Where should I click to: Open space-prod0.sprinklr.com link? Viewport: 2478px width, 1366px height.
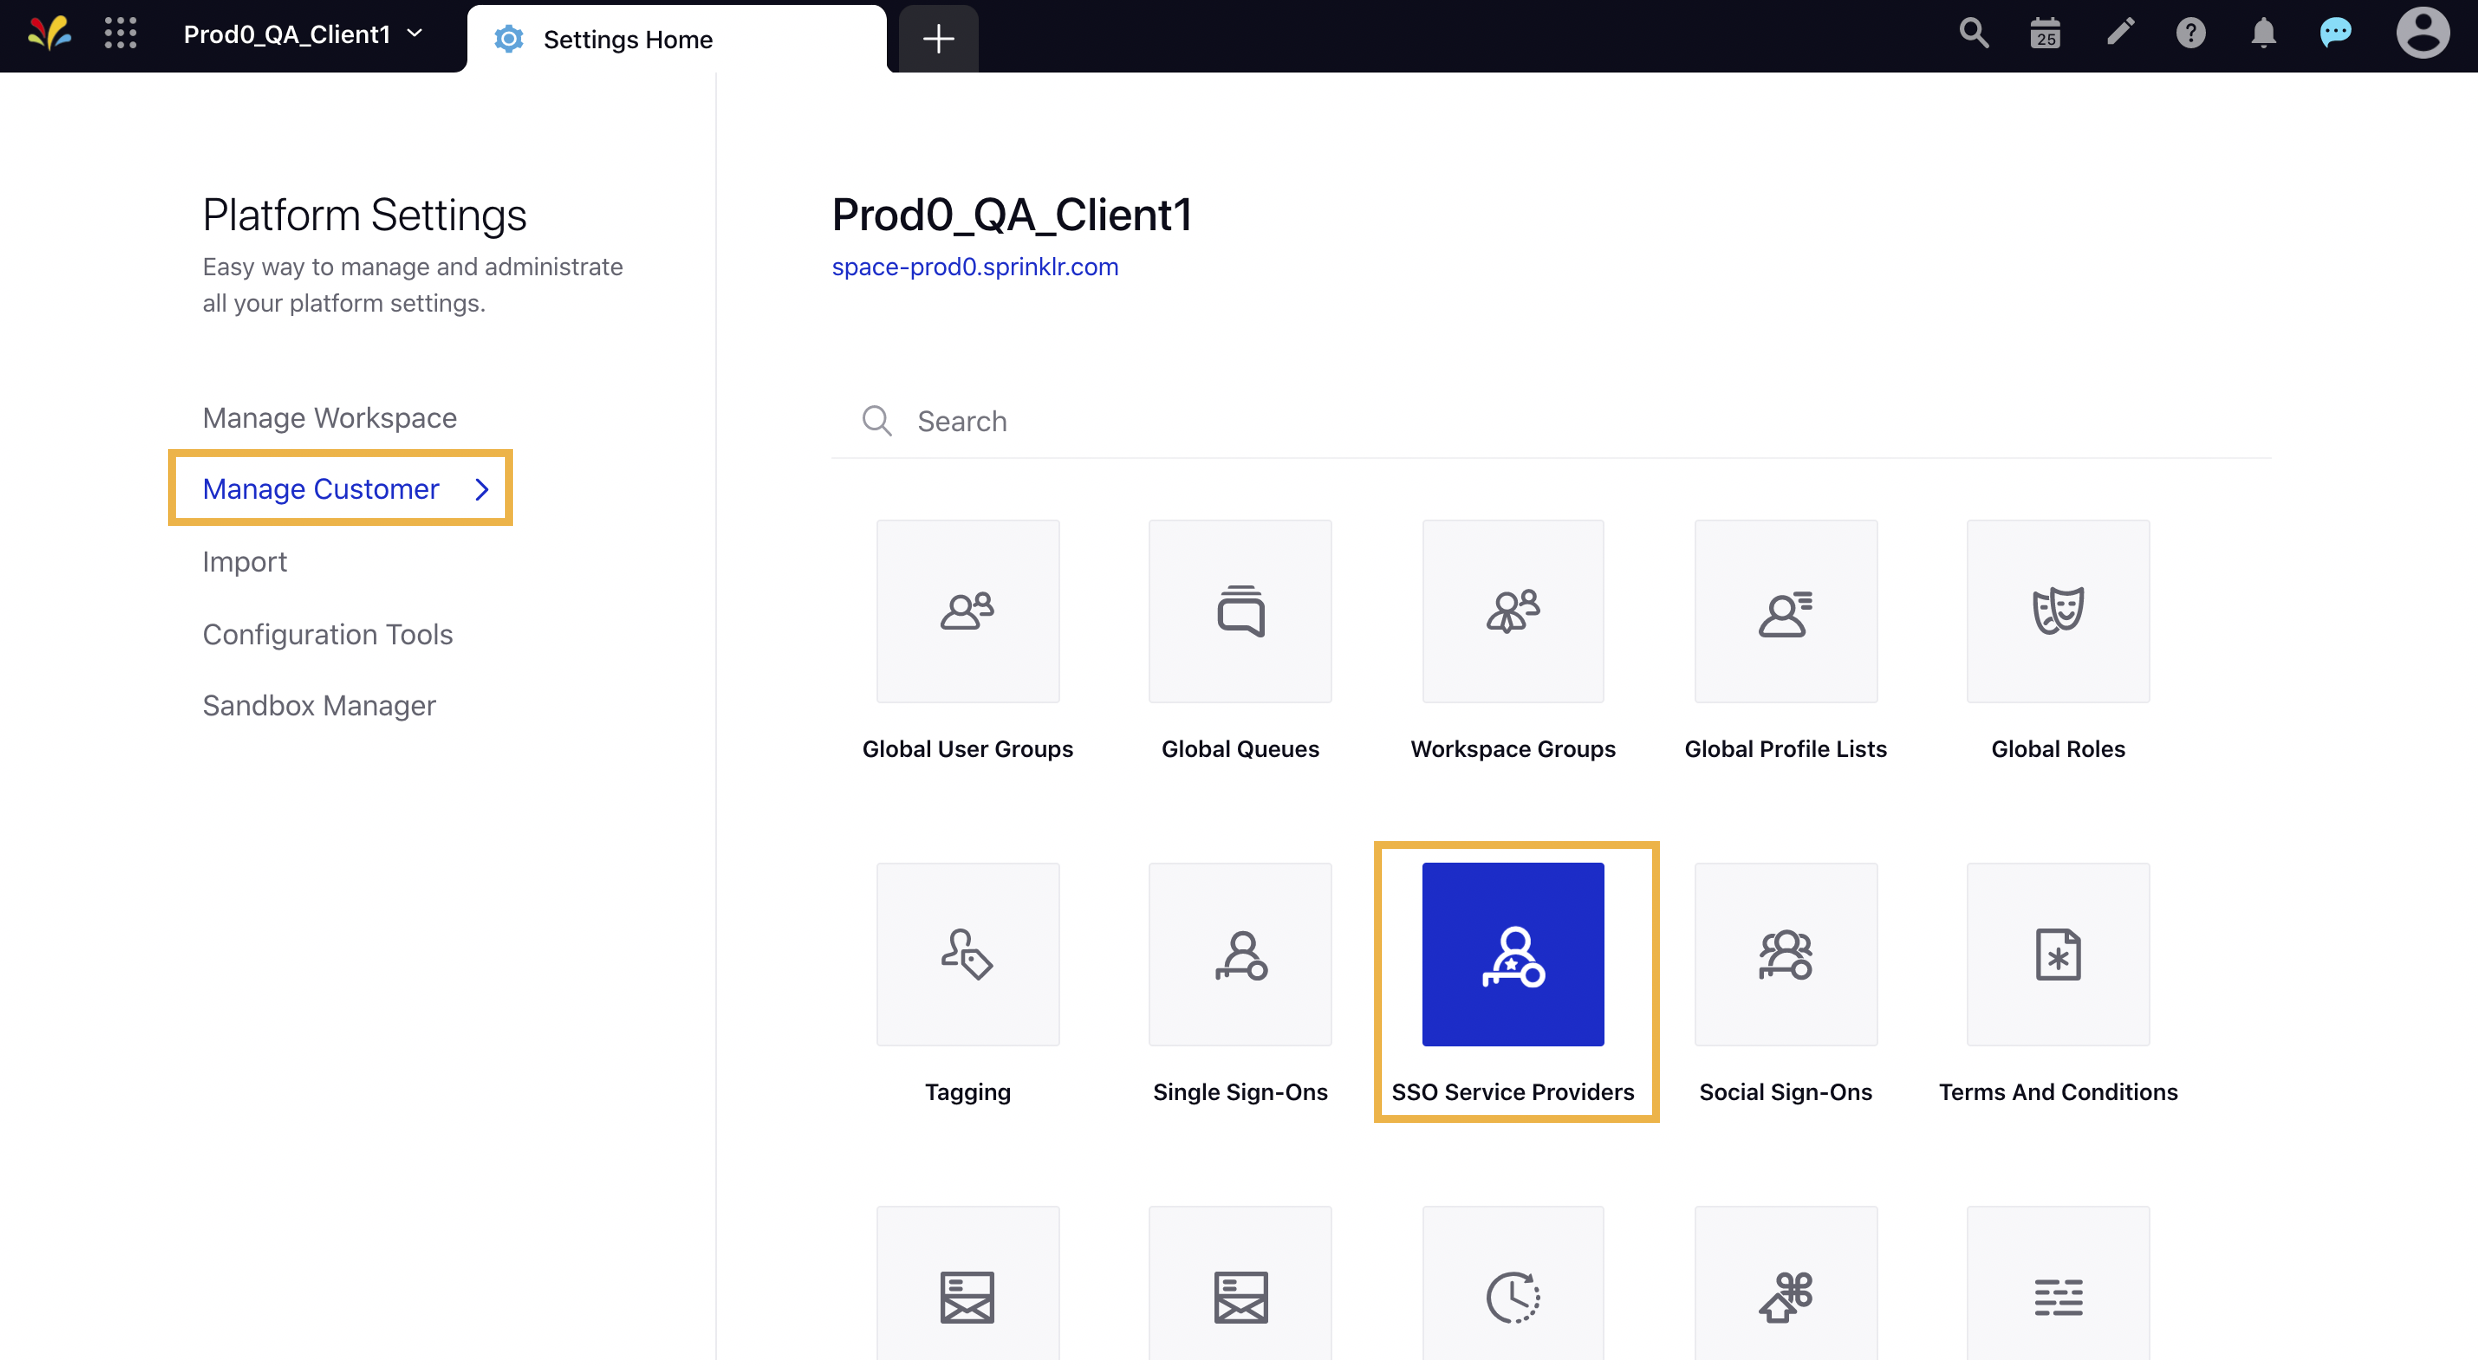pyautogui.click(x=974, y=267)
